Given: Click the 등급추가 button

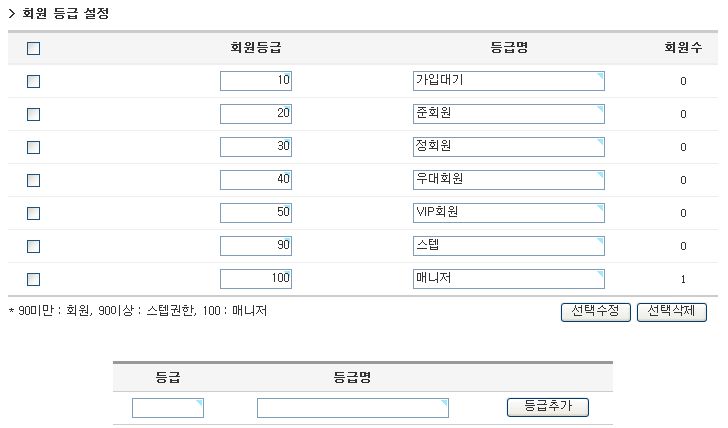Looking at the screenshot, I should click(x=548, y=407).
